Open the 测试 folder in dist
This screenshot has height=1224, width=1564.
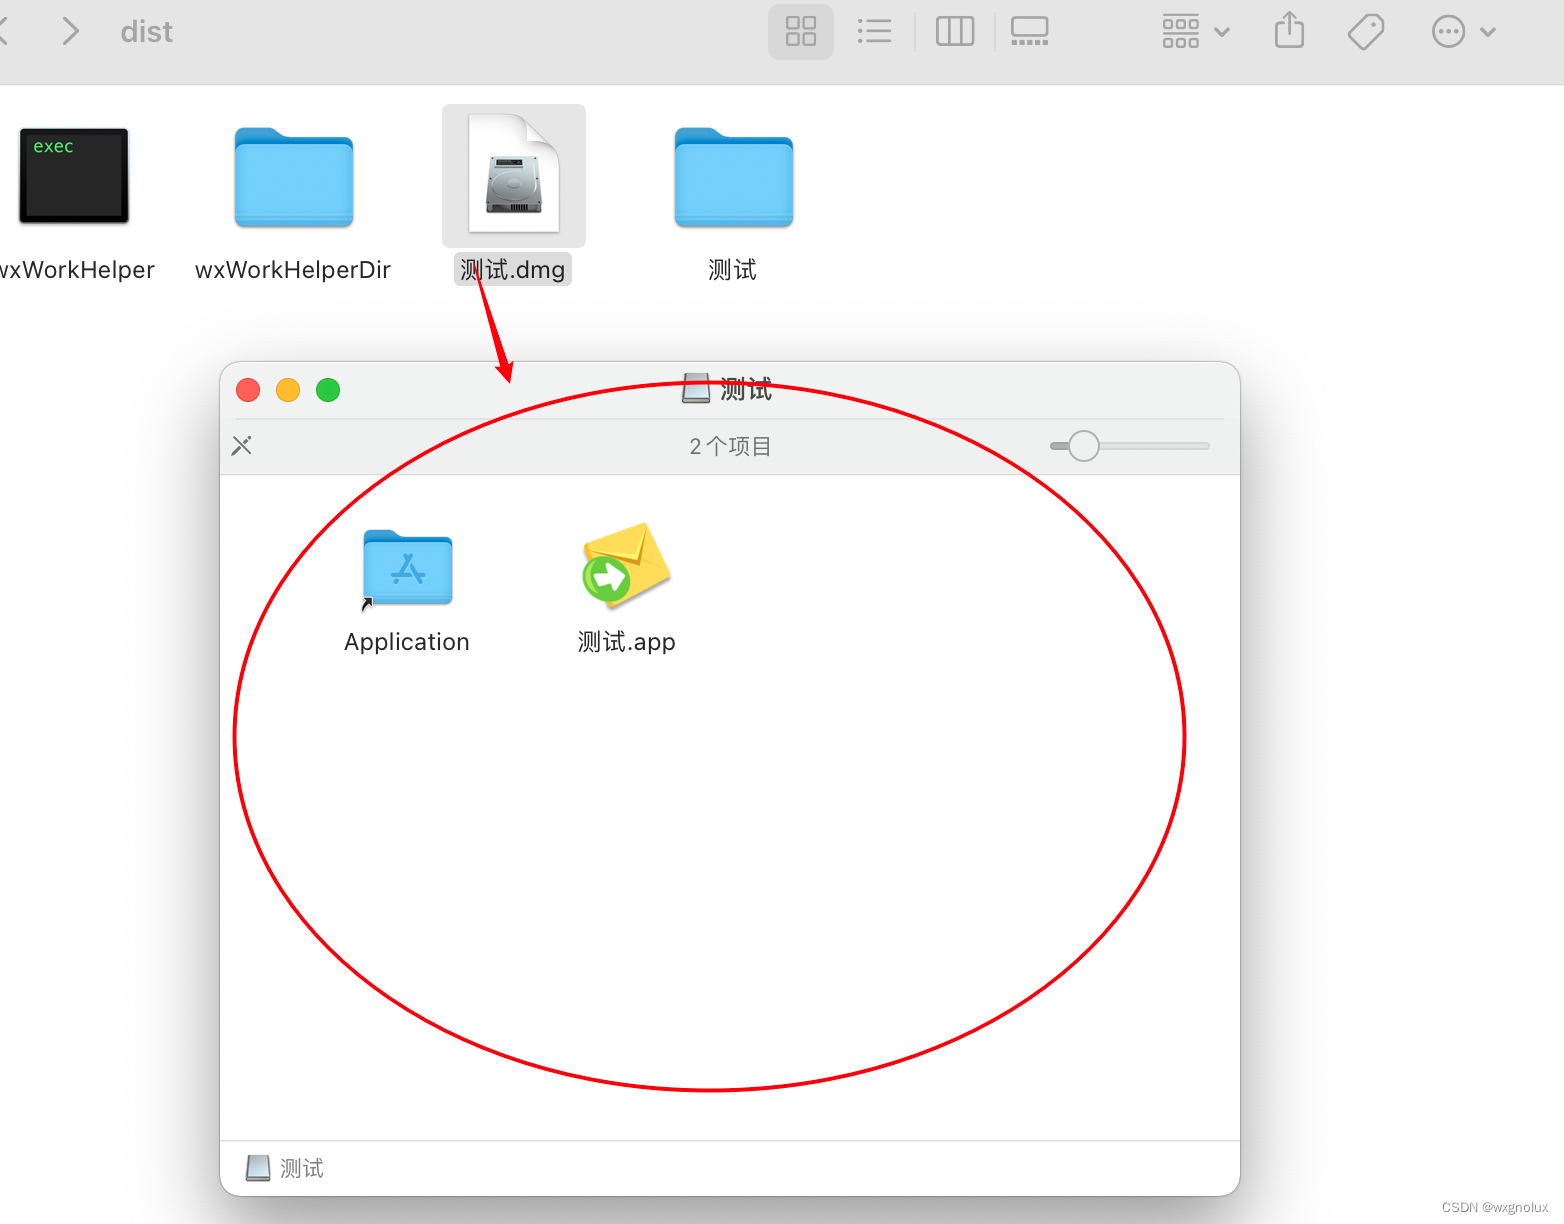pos(732,178)
